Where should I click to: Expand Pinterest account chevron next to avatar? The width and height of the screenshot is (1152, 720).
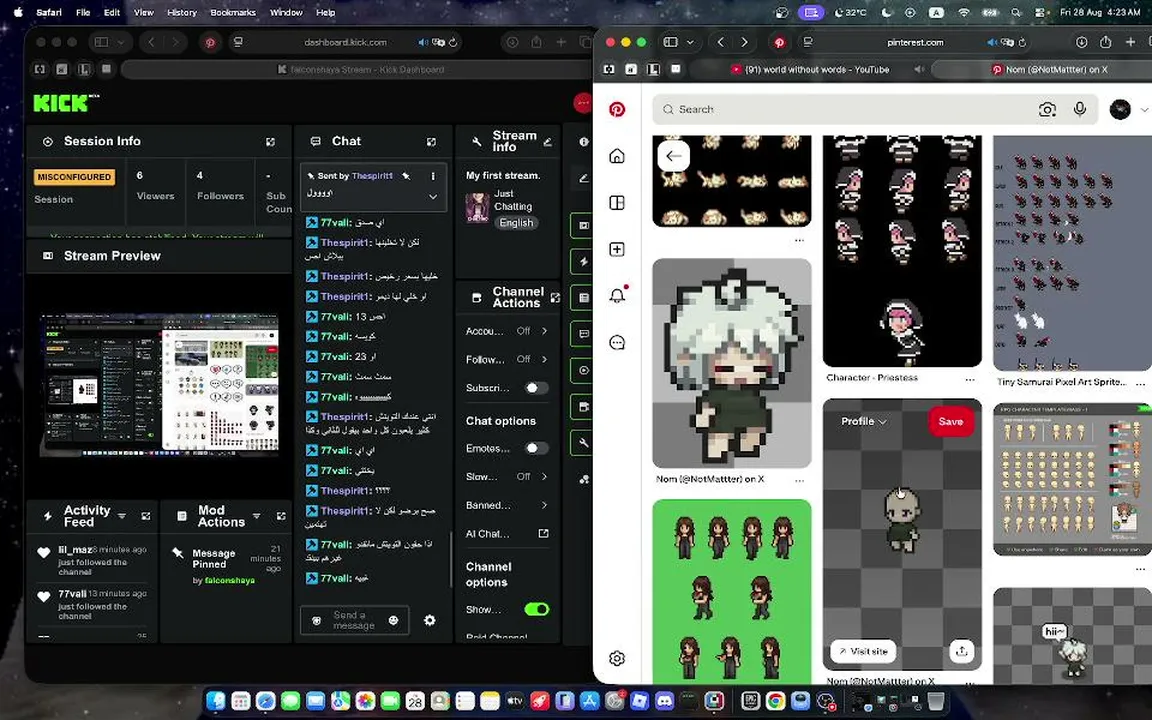click(x=1144, y=109)
